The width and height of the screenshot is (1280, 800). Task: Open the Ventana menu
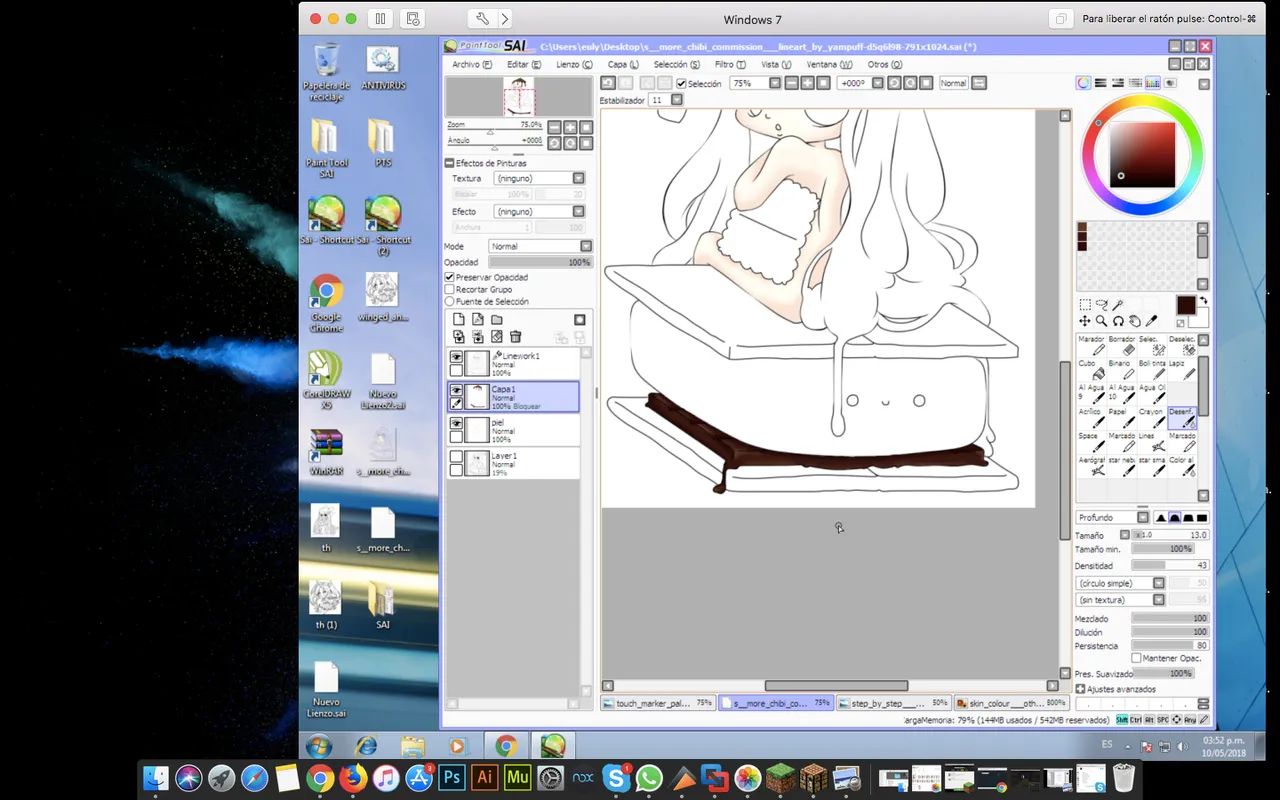(828, 64)
